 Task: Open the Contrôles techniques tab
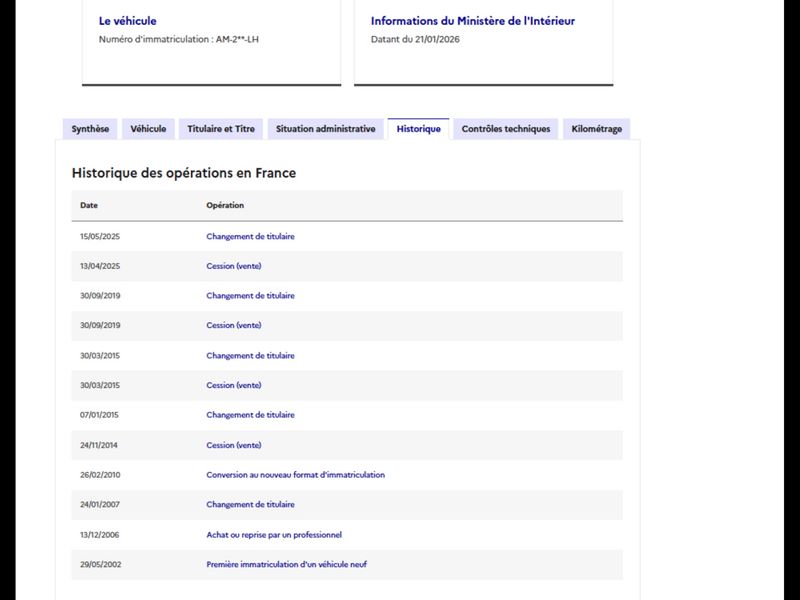pos(506,129)
